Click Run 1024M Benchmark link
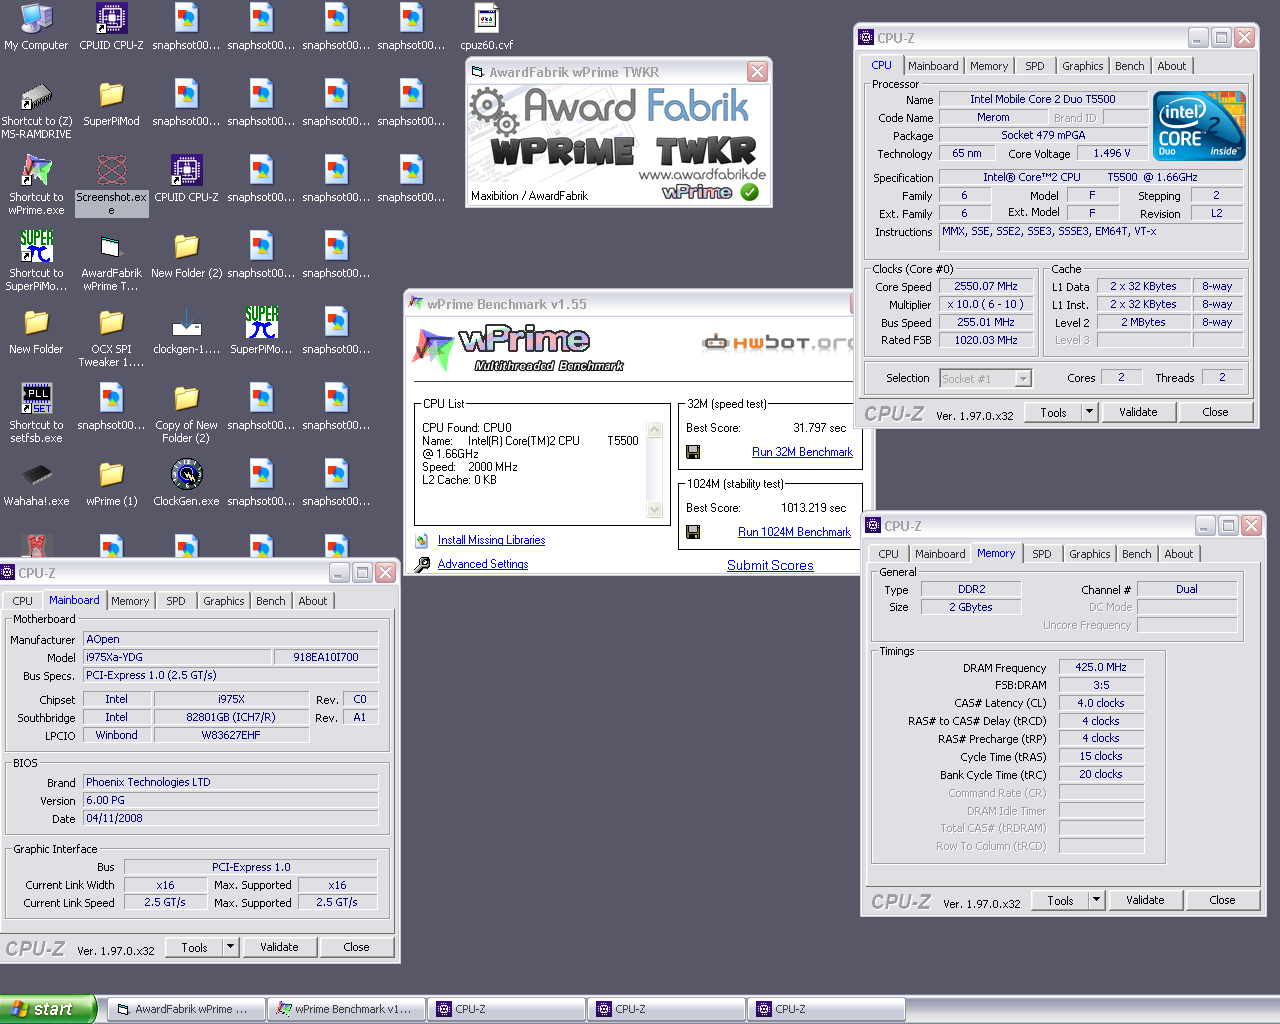1280x1024 pixels. point(794,532)
